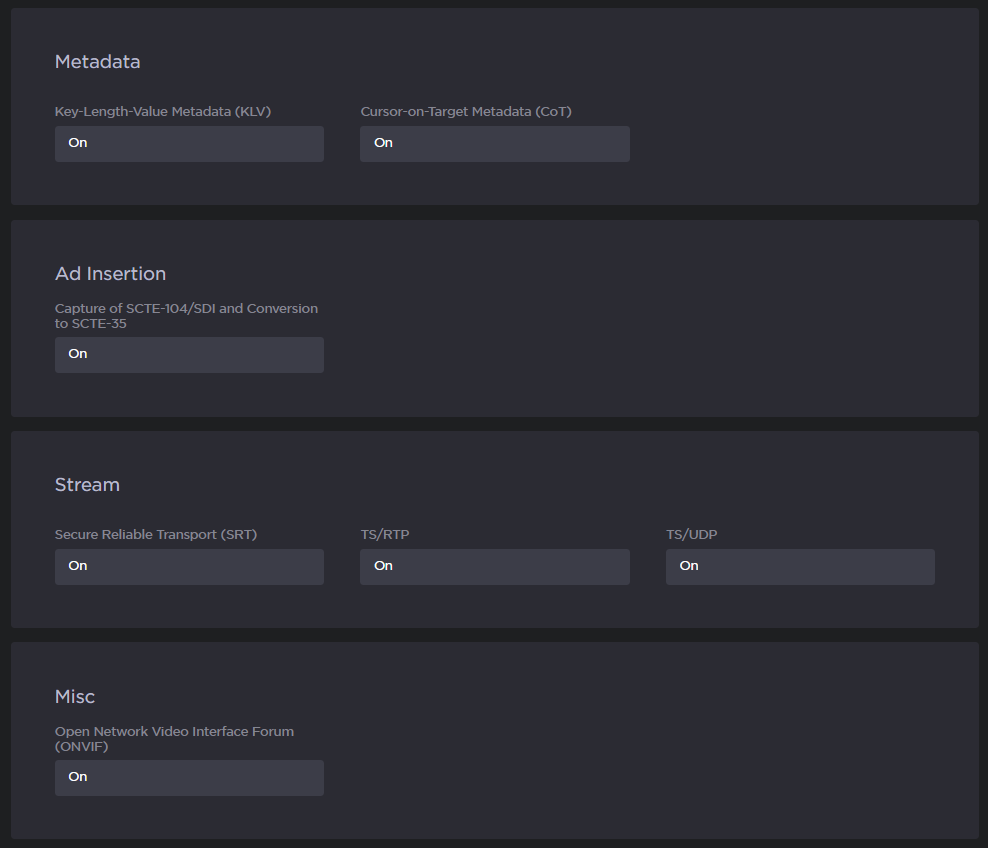Click the Metadata section heading
Viewport: 988px width, 848px height.
(97, 62)
